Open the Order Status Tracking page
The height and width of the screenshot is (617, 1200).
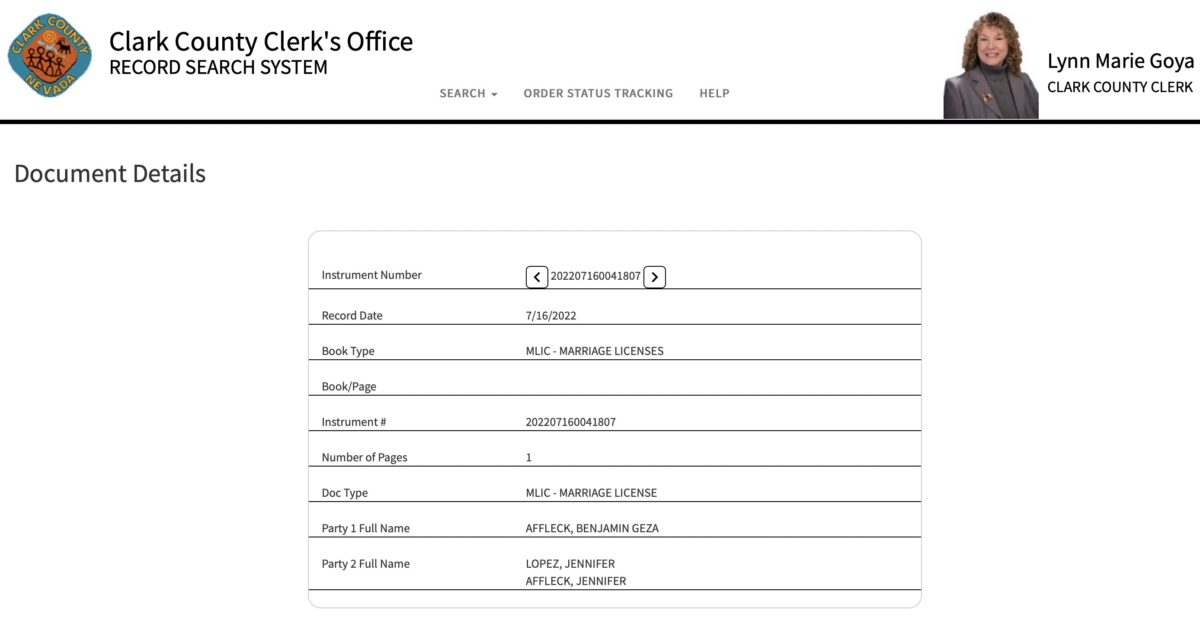pos(598,93)
